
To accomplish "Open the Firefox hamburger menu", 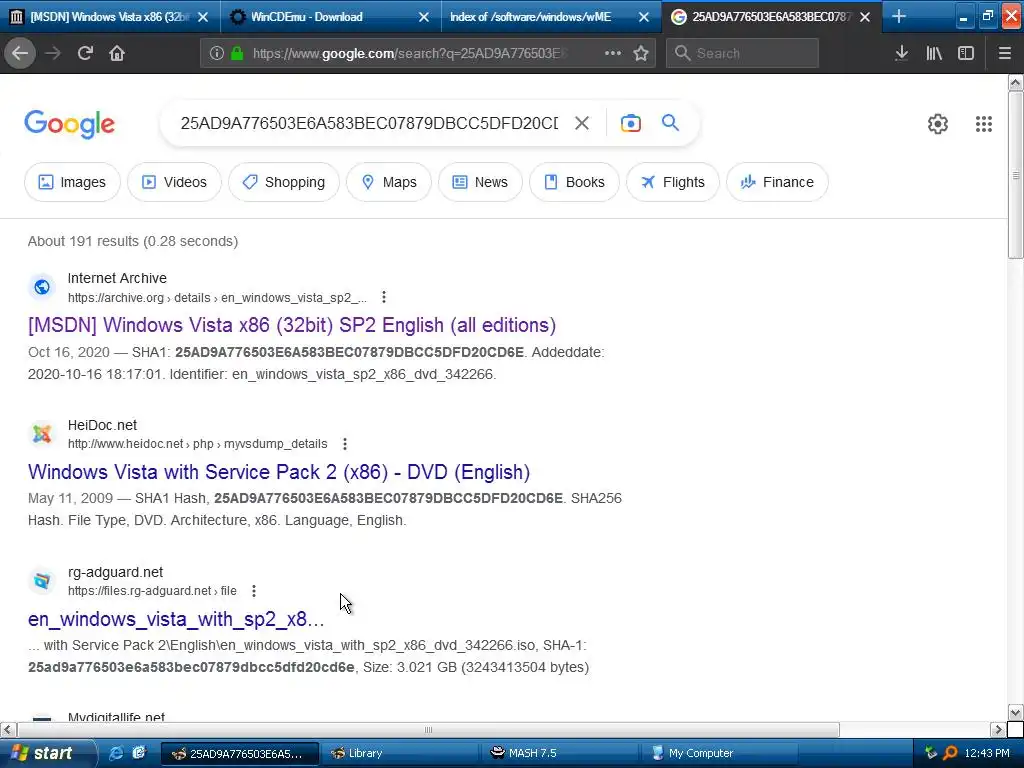I will 1004,53.
